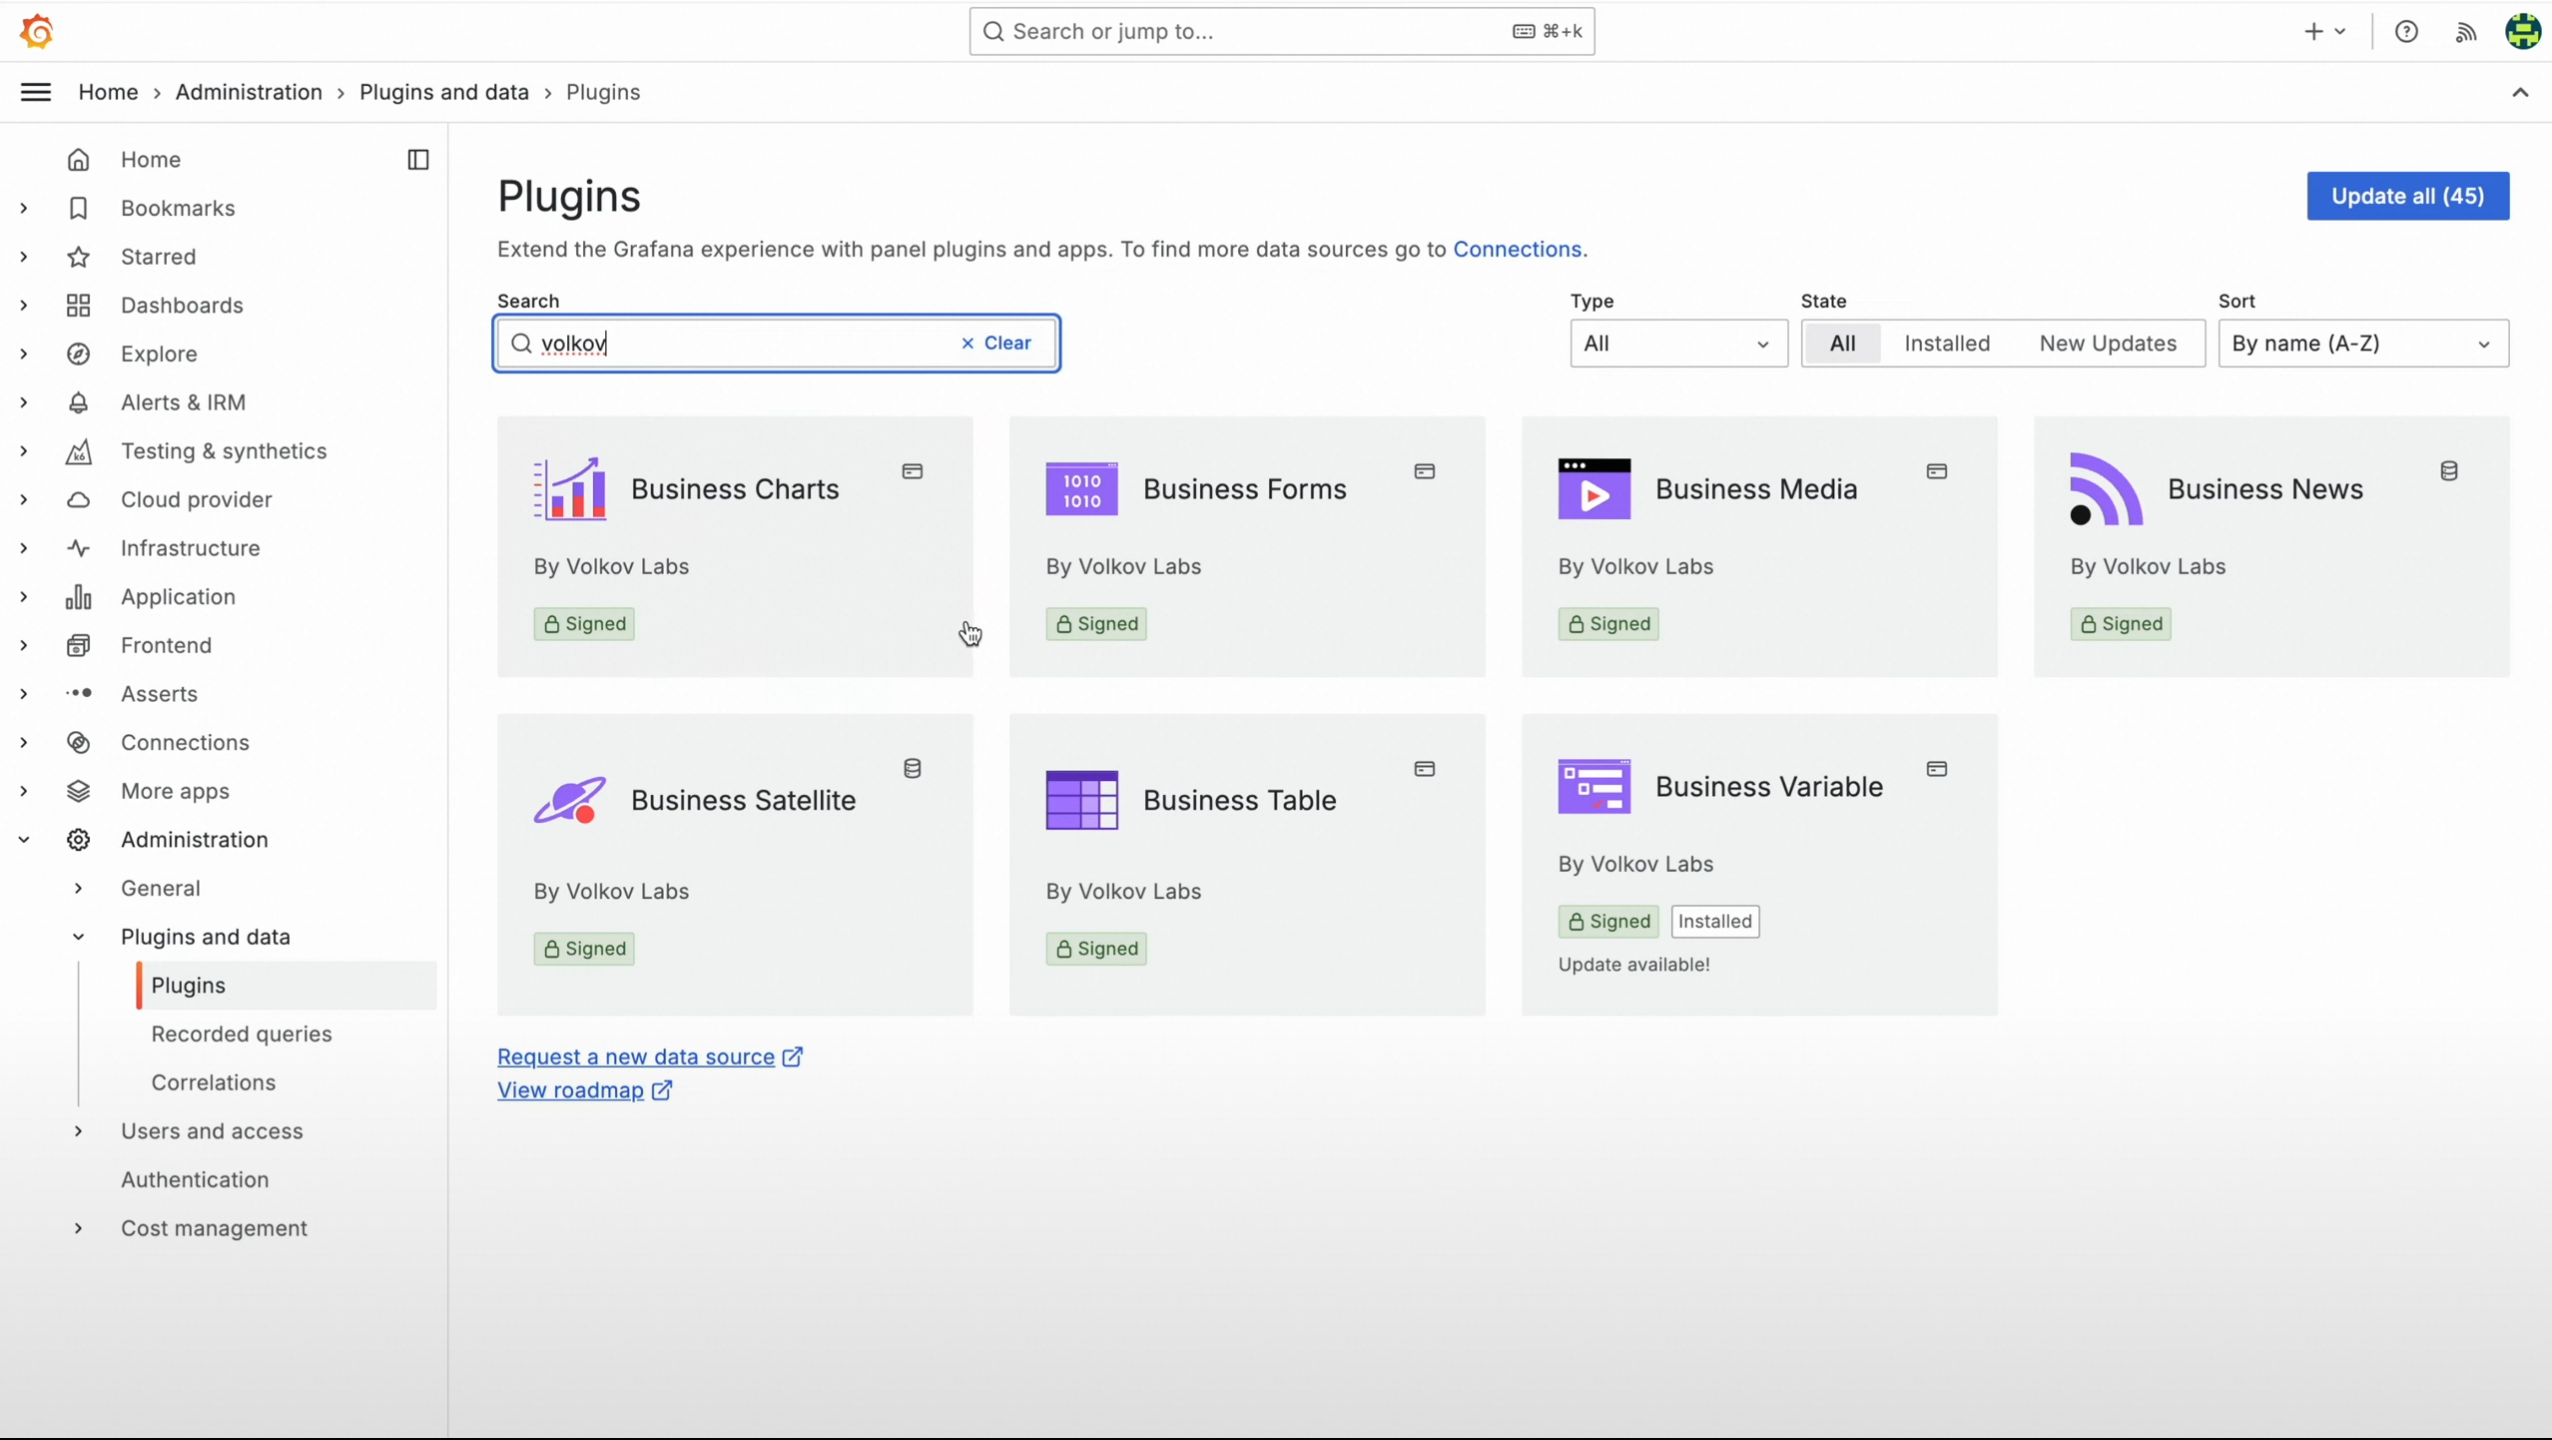Click the Update all (45) button
The image size is (2552, 1440).
click(2407, 196)
